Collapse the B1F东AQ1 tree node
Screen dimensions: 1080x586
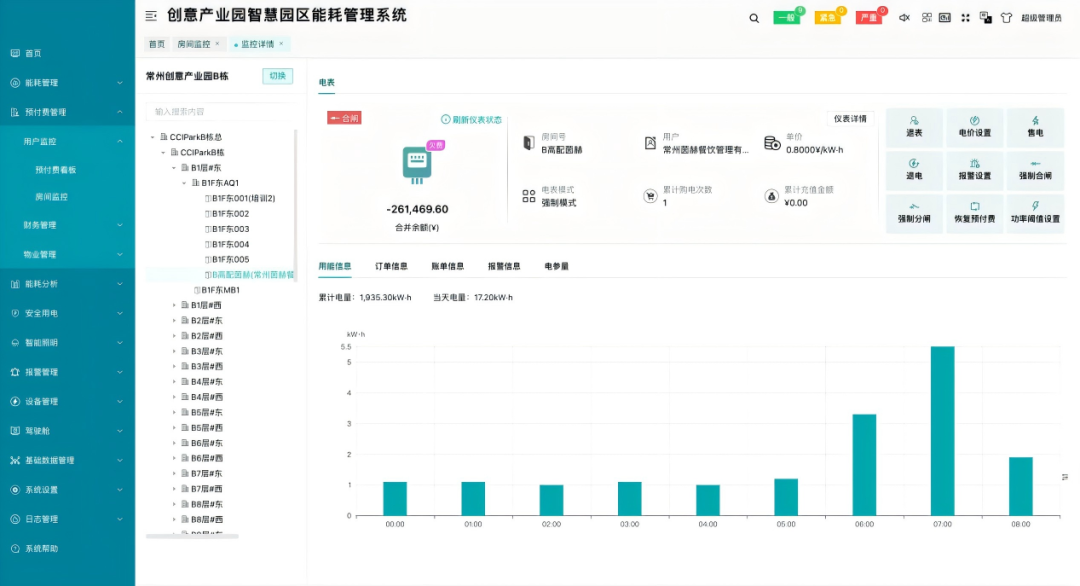(185, 183)
